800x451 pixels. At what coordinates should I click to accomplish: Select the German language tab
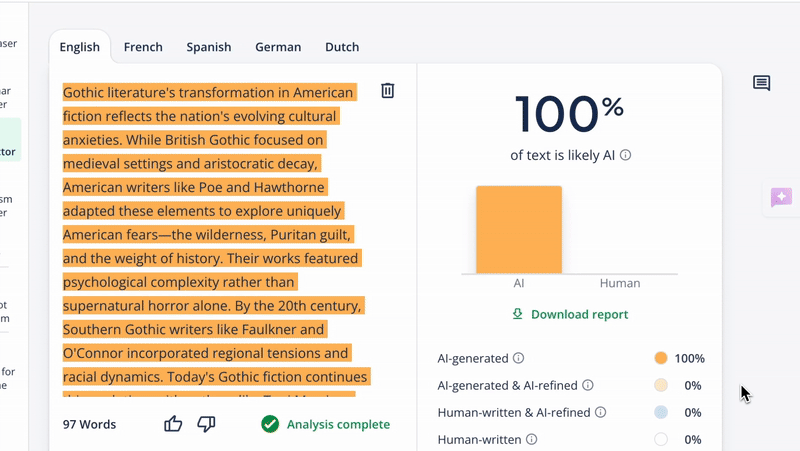(x=278, y=47)
